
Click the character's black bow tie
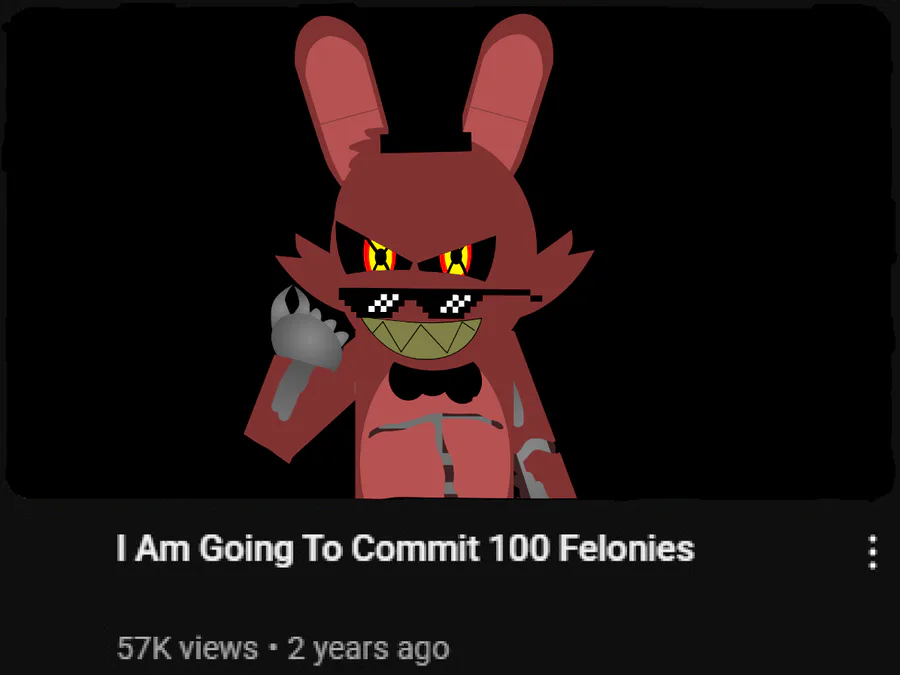tap(435, 383)
